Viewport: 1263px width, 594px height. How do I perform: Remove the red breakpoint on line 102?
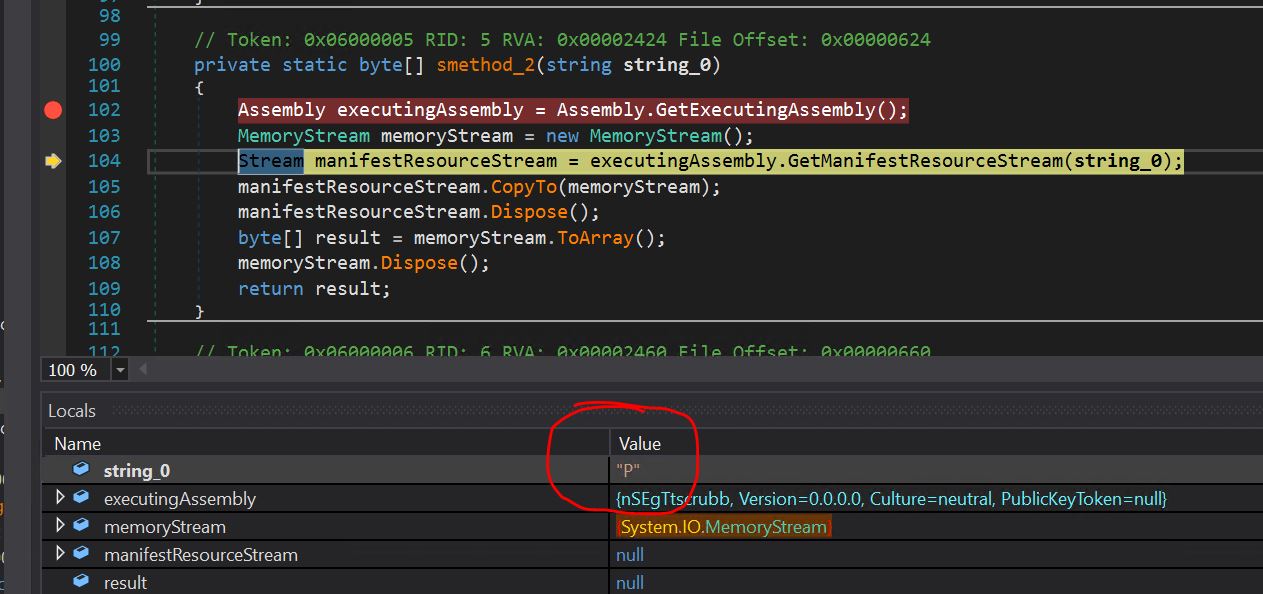tap(53, 110)
